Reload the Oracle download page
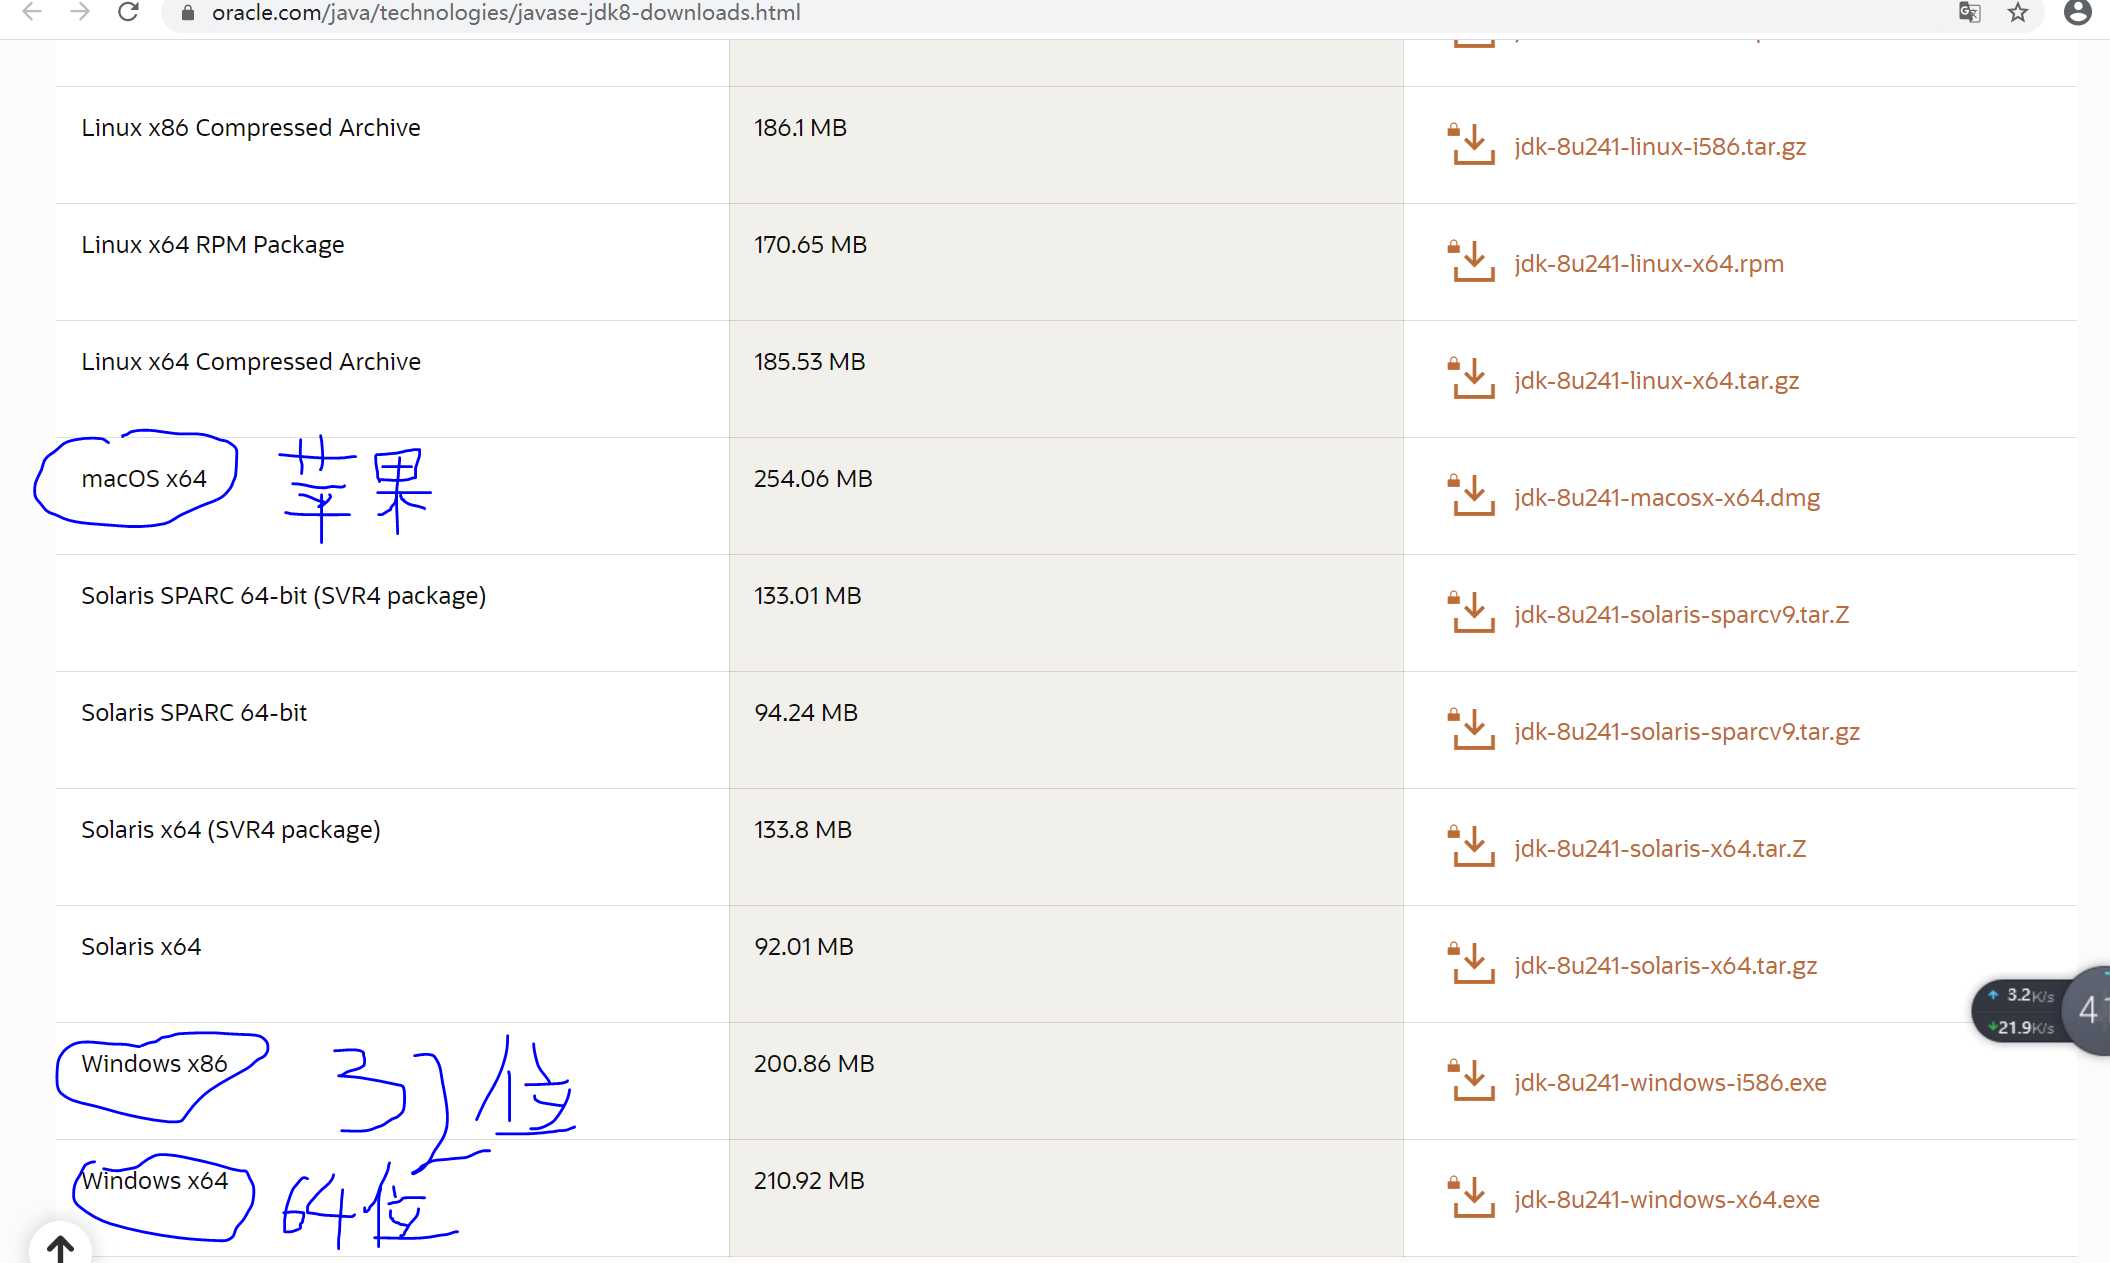The height and width of the screenshot is (1263, 2110). pos(128,12)
